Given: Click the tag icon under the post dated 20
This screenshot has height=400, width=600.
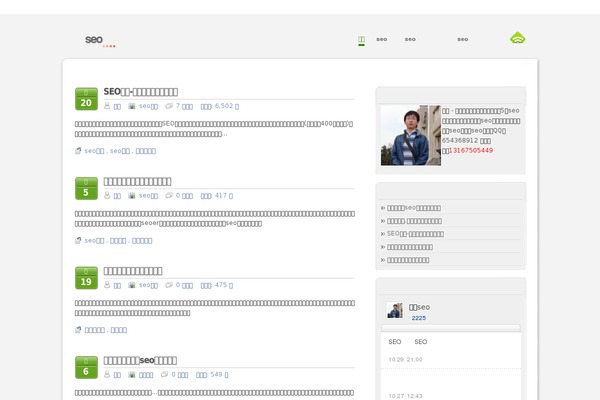Looking at the screenshot, I should click(78, 151).
